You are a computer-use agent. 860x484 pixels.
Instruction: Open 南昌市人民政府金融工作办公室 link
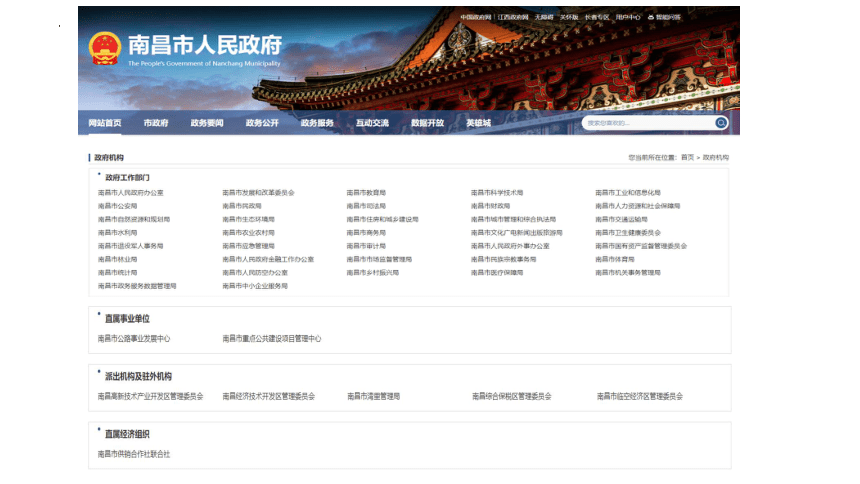(x=268, y=259)
